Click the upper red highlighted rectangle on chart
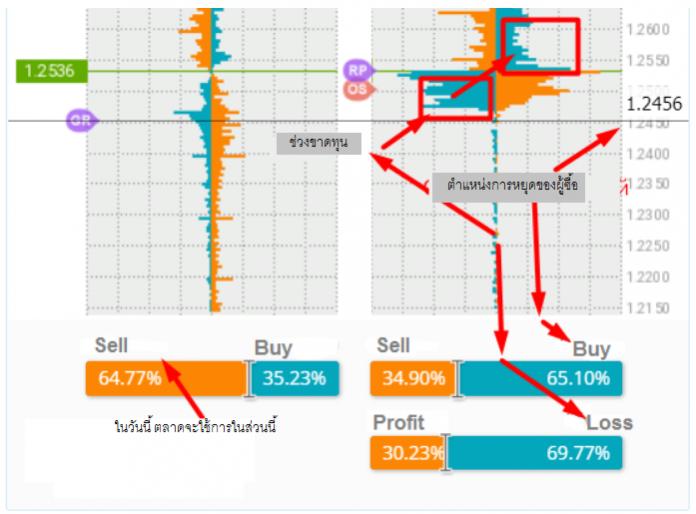Viewport: 696px width, 514px height. tap(541, 46)
